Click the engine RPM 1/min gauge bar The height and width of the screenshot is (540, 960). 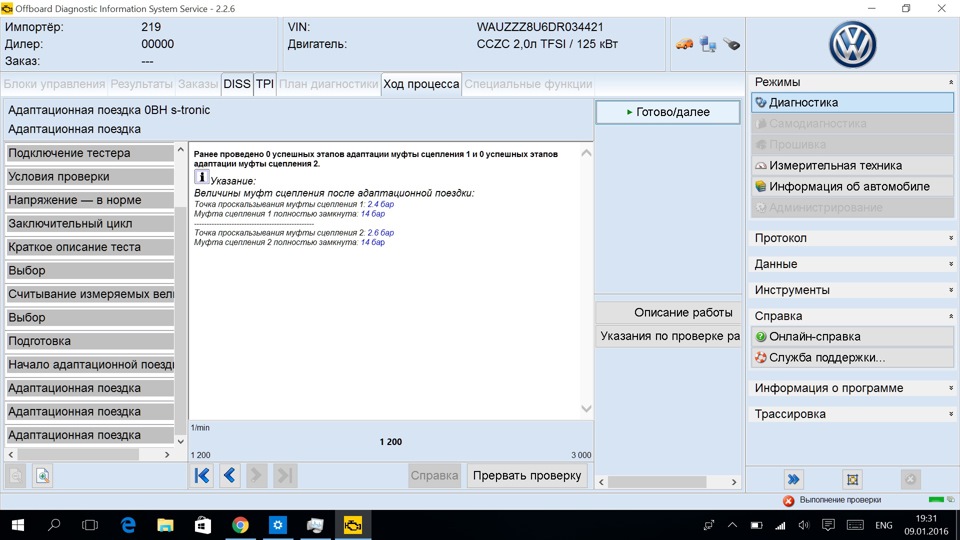[x=391, y=441]
